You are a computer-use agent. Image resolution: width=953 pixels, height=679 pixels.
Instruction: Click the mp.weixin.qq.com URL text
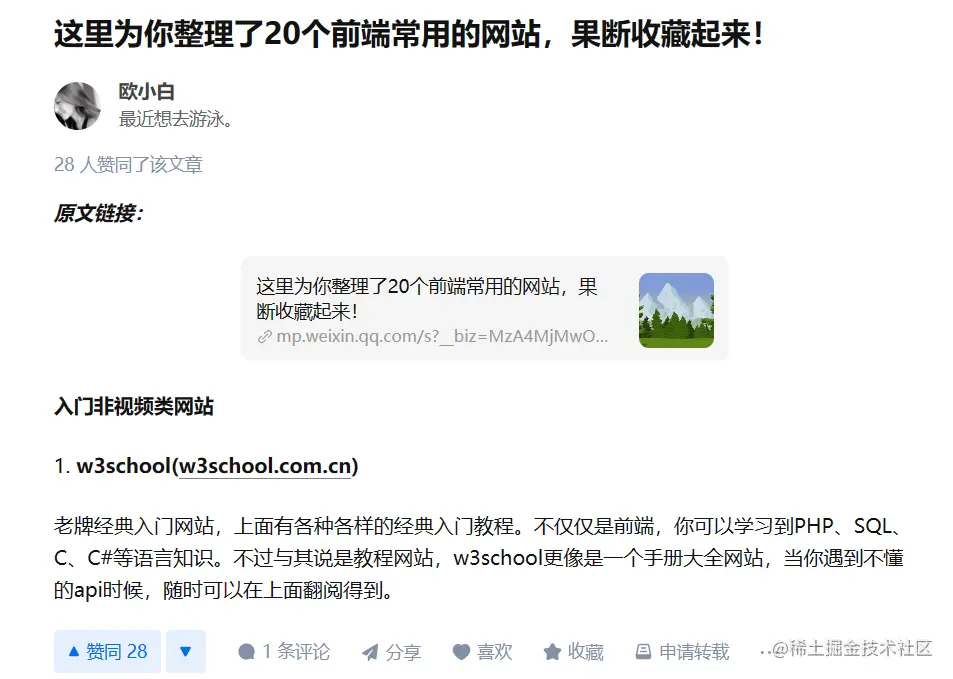point(442,336)
